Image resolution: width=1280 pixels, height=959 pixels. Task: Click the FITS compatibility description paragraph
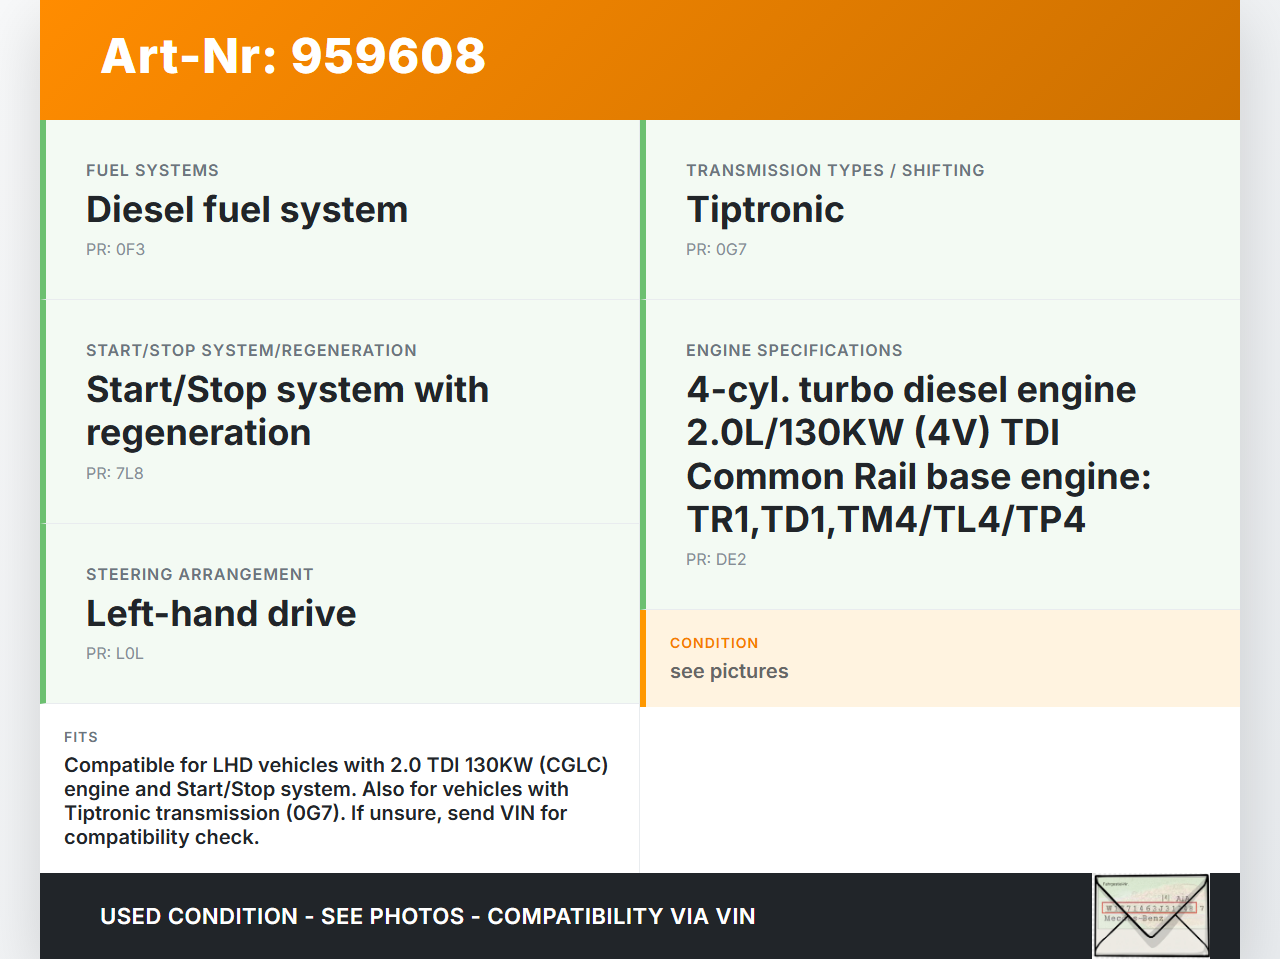(336, 801)
